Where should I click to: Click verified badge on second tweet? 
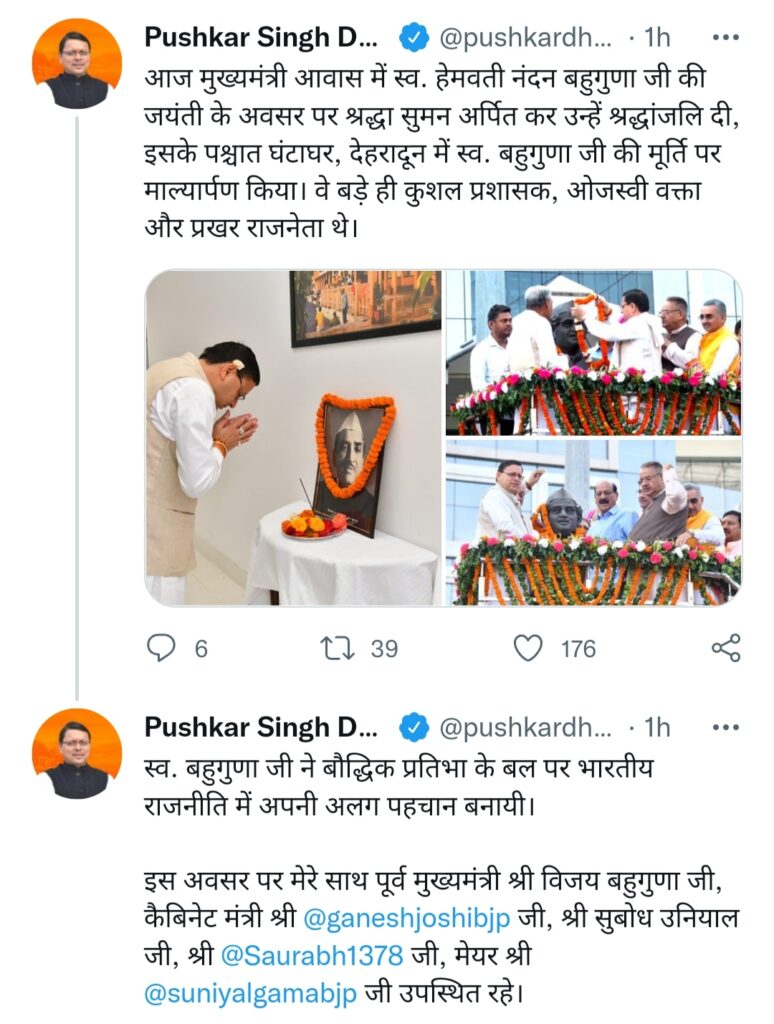[x=414, y=728]
